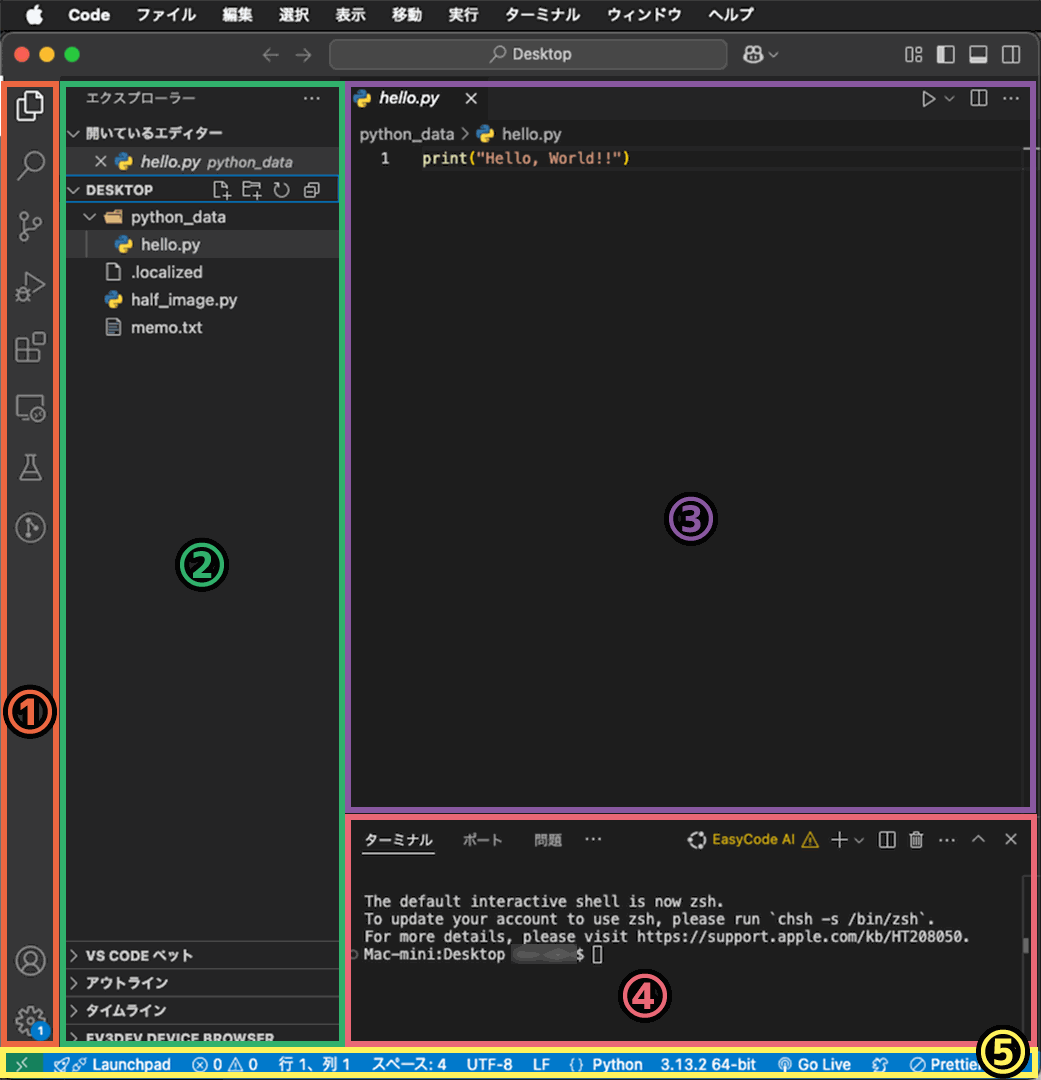Screen dimensions: 1041x1080
Task: Refresh the Explorer file tree
Action: coord(281,190)
